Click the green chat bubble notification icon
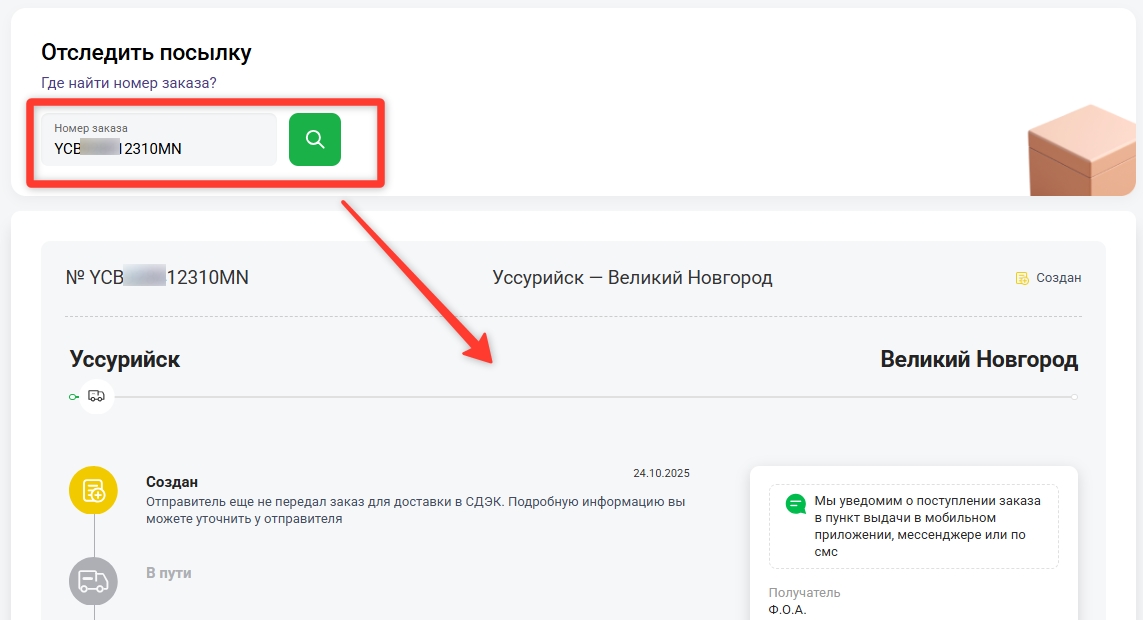This screenshot has height=620, width=1143. [x=796, y=503]
